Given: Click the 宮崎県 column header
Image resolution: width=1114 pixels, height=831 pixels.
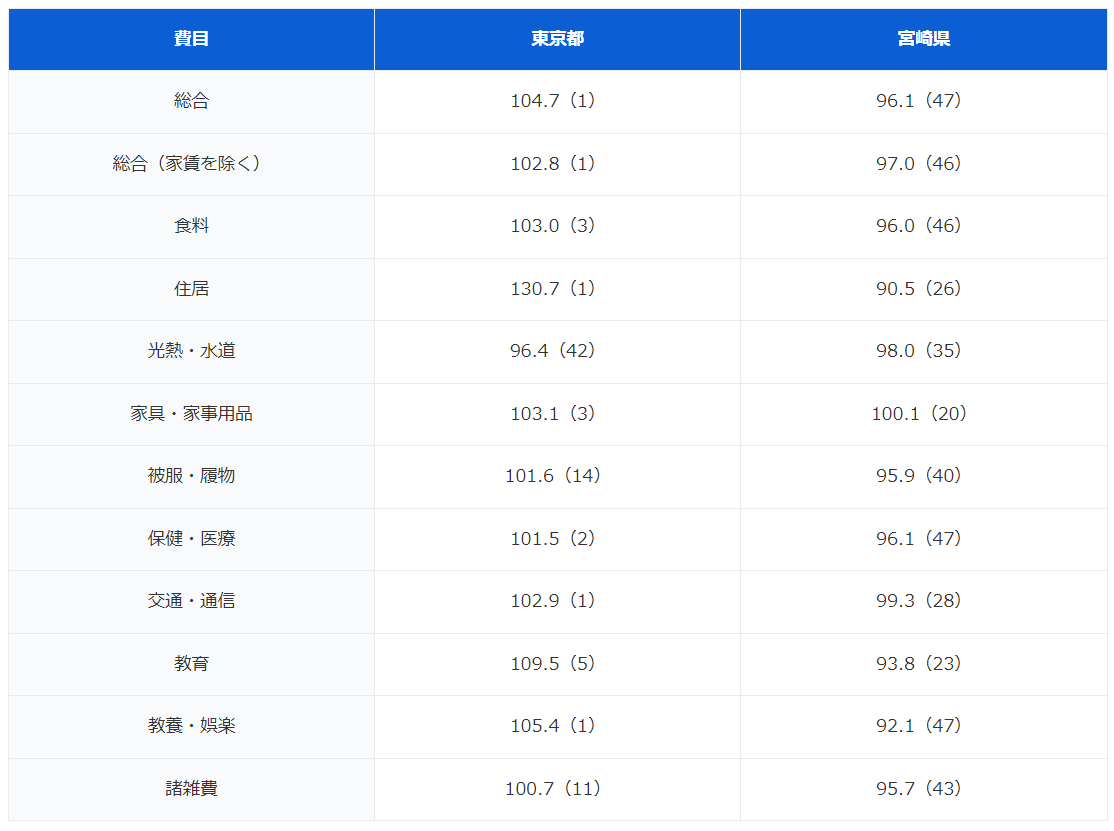Looking at the screenshot, I should (924, 38).
